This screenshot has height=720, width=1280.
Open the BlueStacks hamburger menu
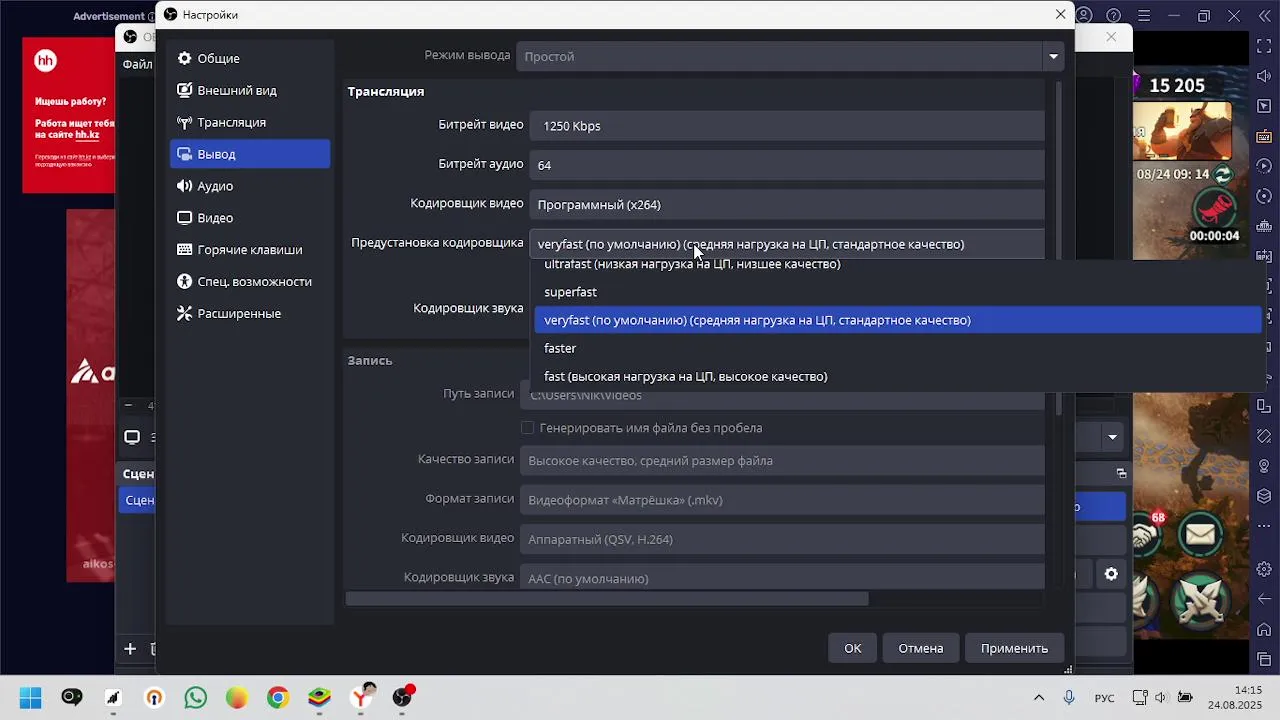click(x=1144, y=15)
